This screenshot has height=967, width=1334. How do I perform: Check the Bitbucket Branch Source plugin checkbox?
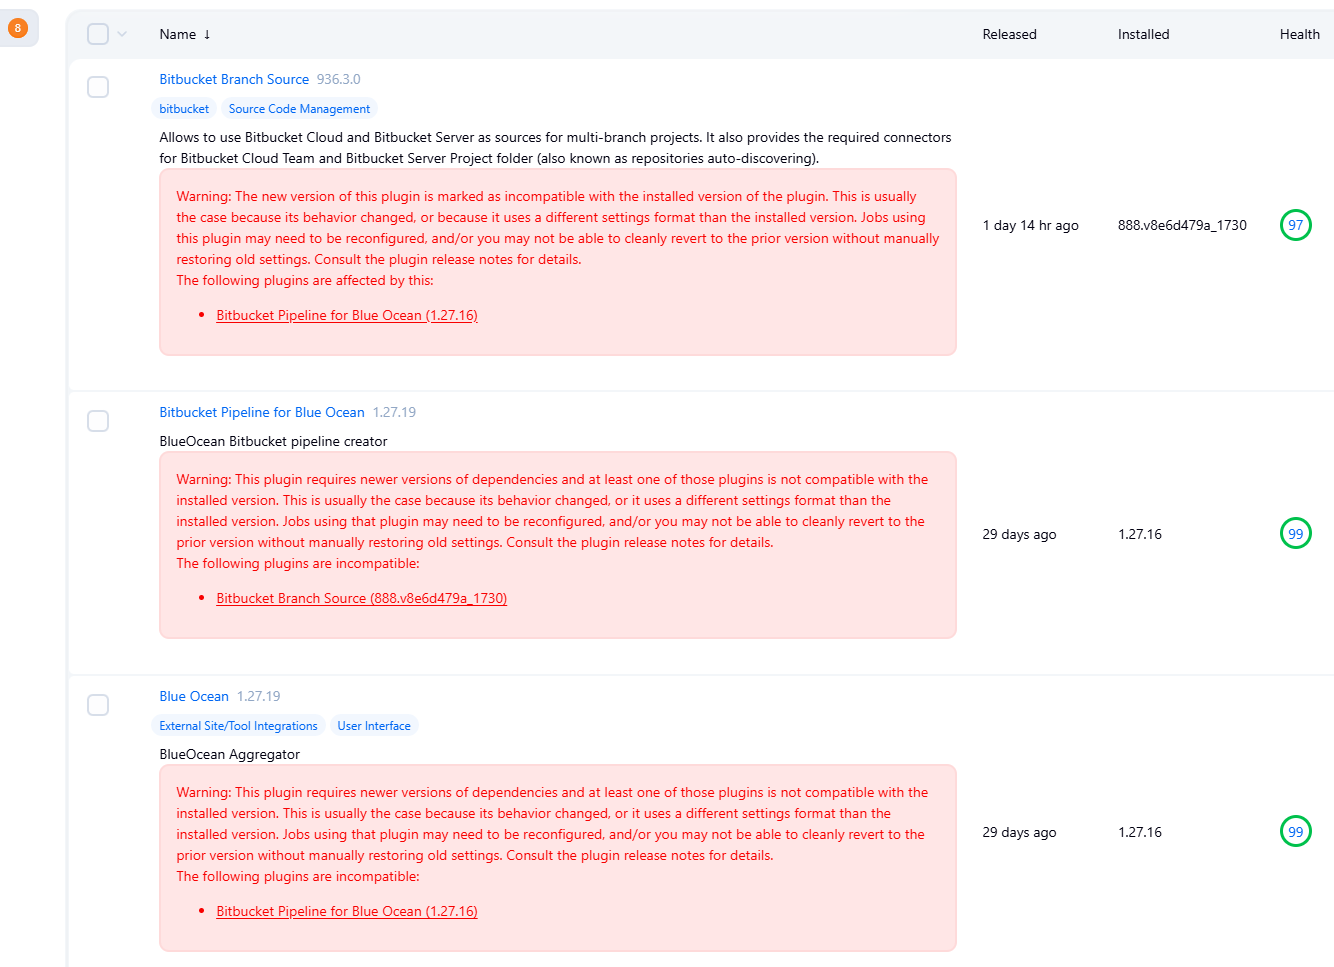click(98, 87)
